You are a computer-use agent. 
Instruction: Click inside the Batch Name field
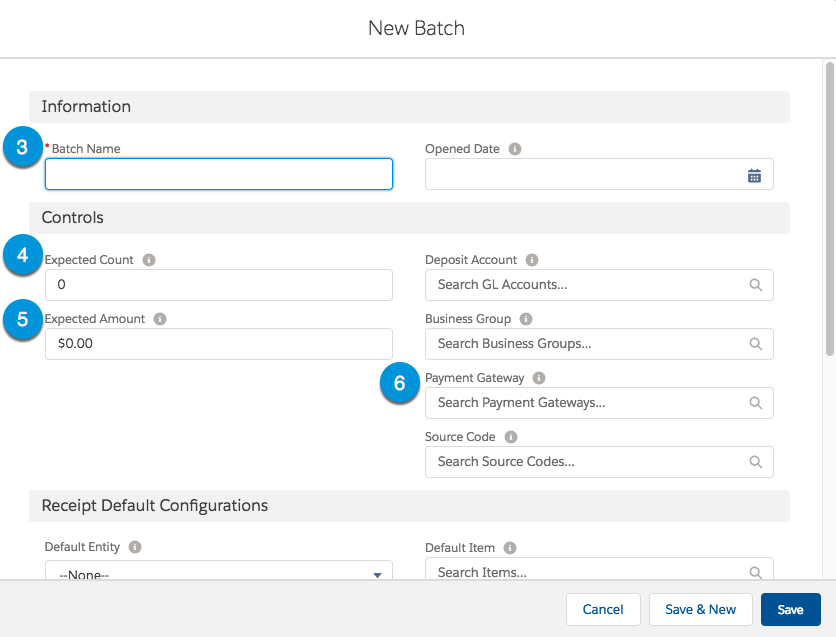click(x=218, y=173)
